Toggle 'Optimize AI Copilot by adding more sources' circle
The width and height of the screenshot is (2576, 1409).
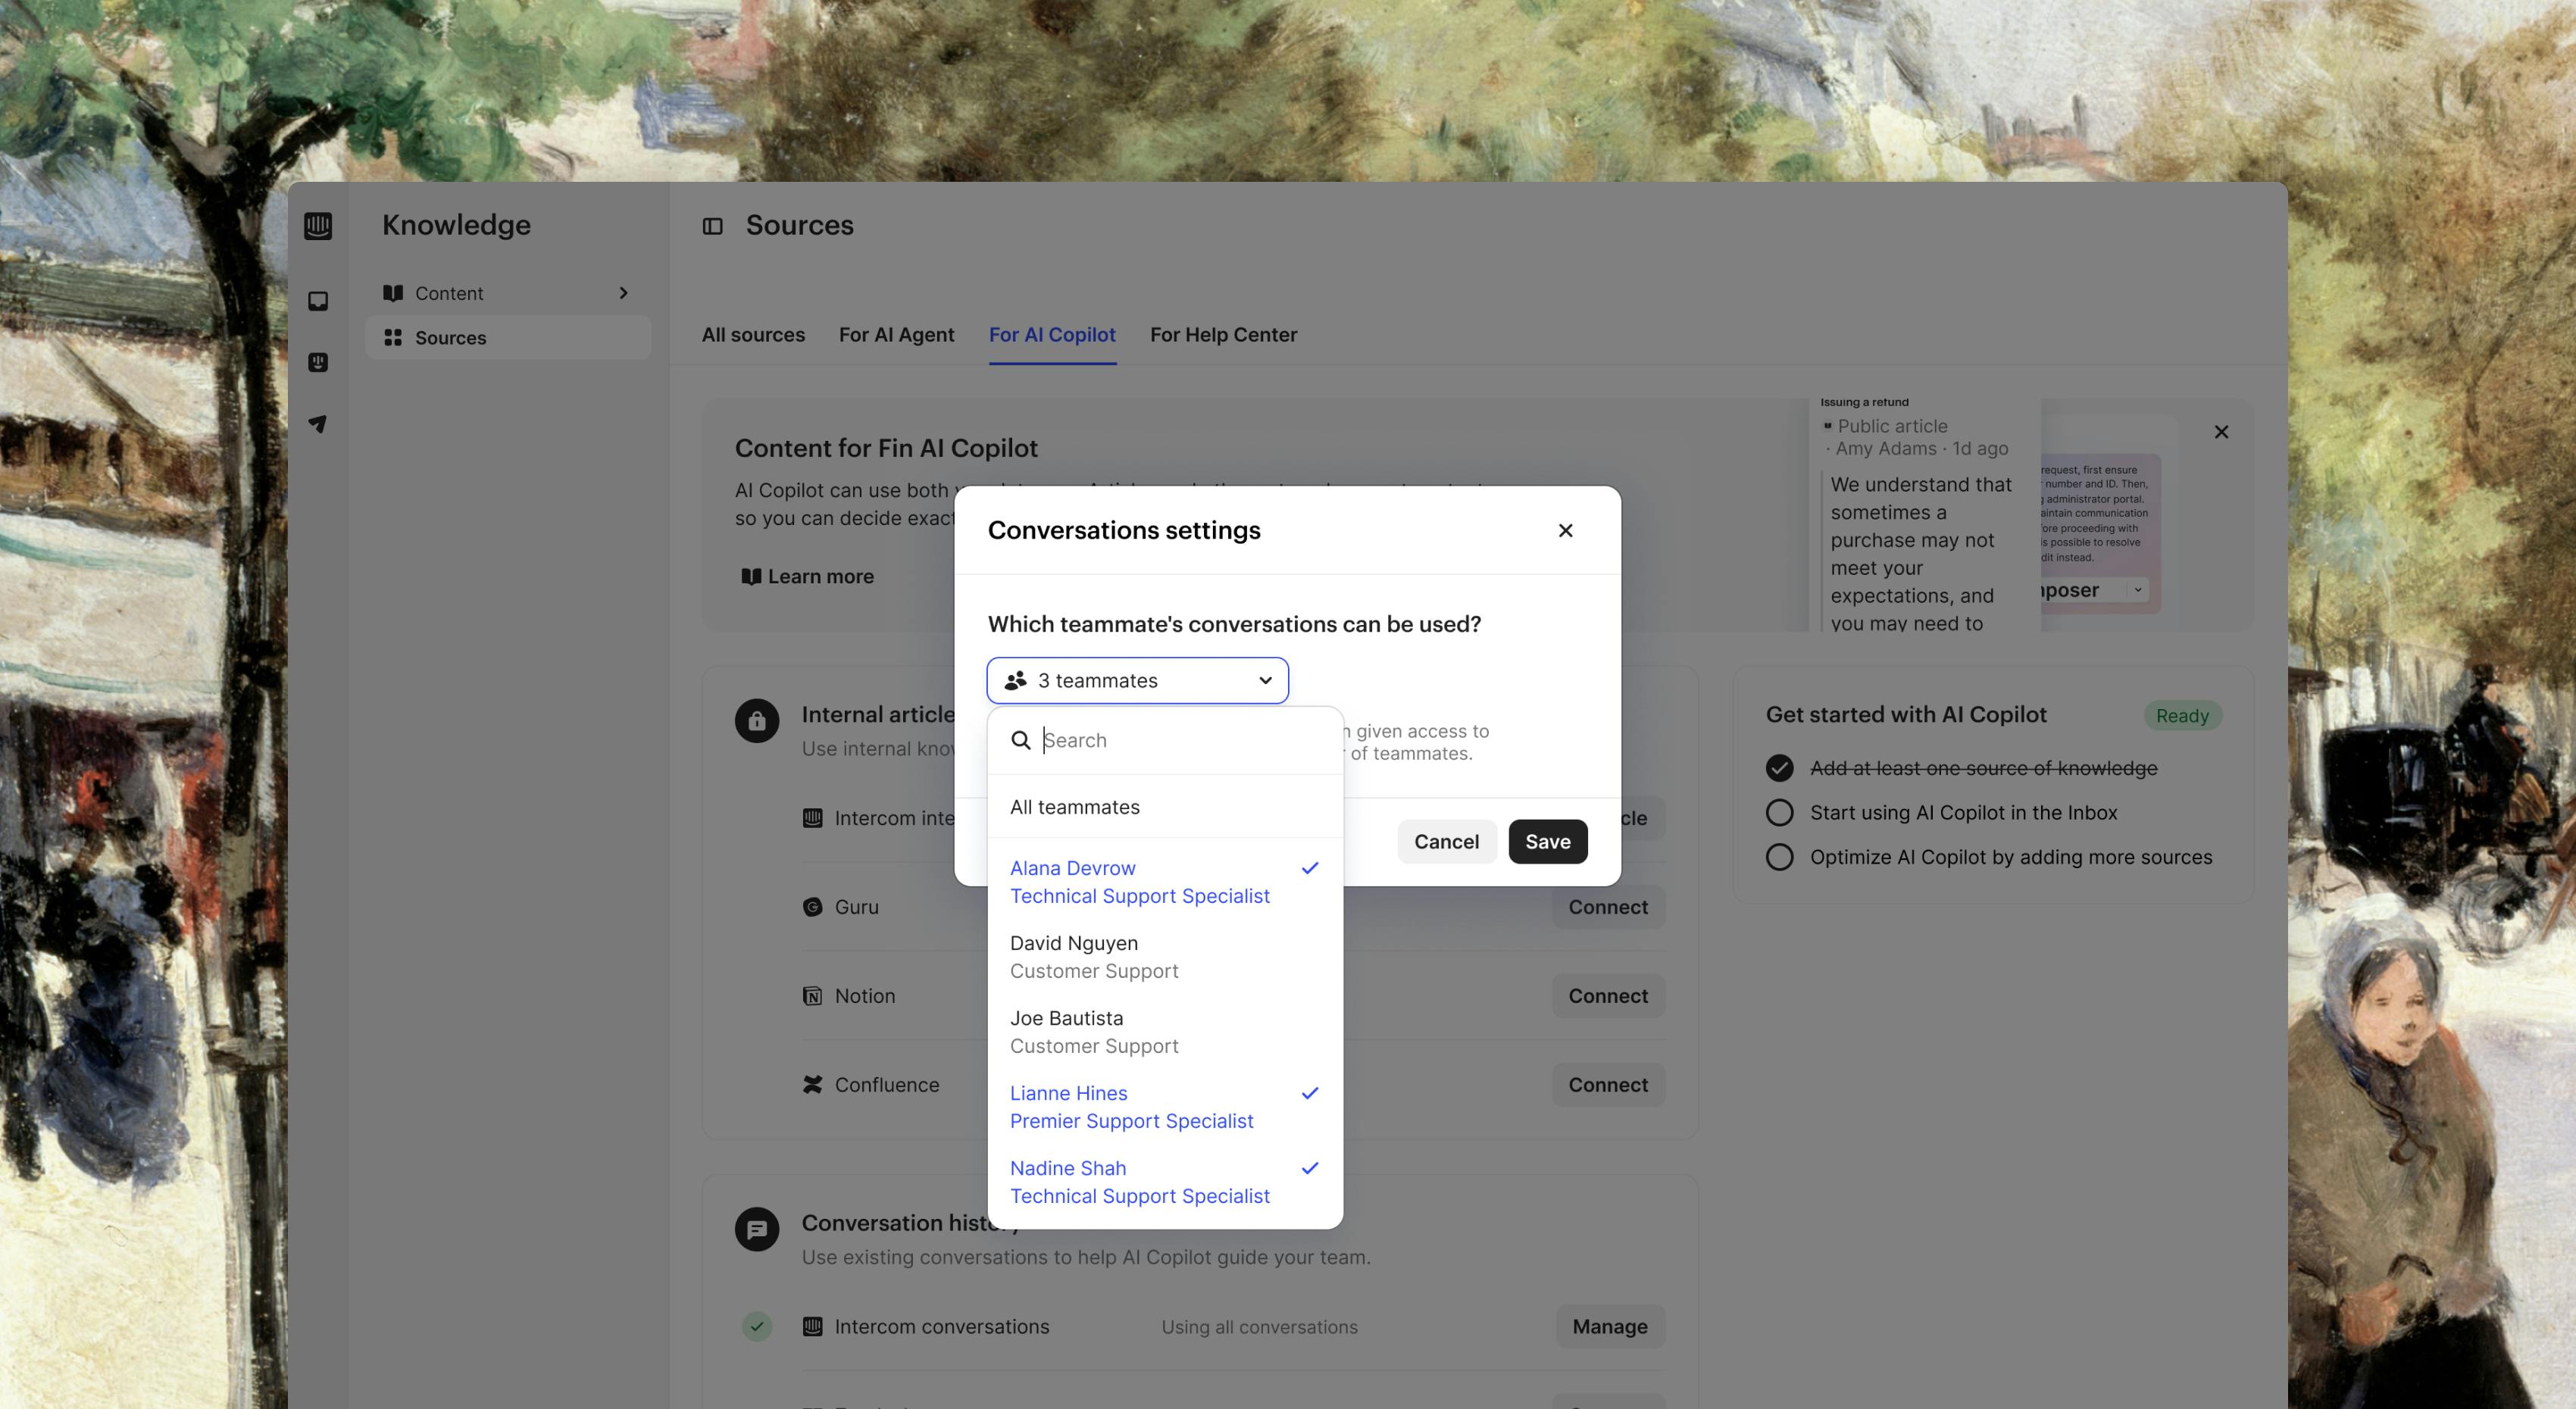coord(1779,857)
